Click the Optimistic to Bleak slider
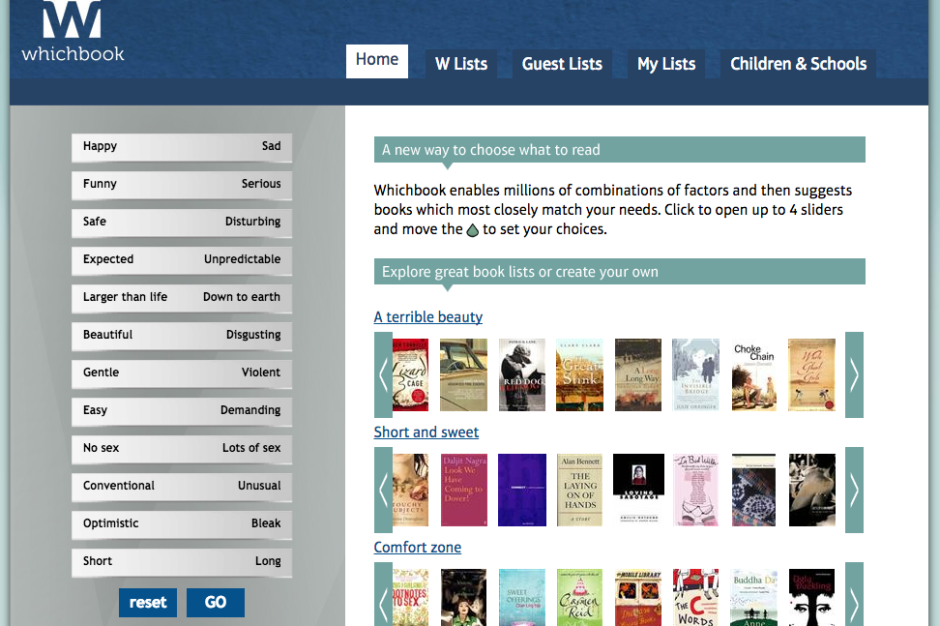 point(181,523)
